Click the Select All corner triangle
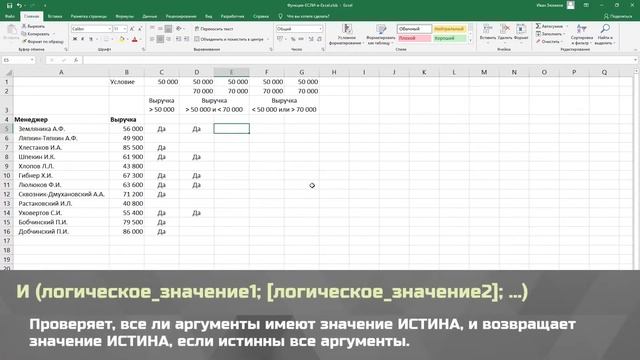Viewport: 640px width, 360px height. tap(8, 73)
